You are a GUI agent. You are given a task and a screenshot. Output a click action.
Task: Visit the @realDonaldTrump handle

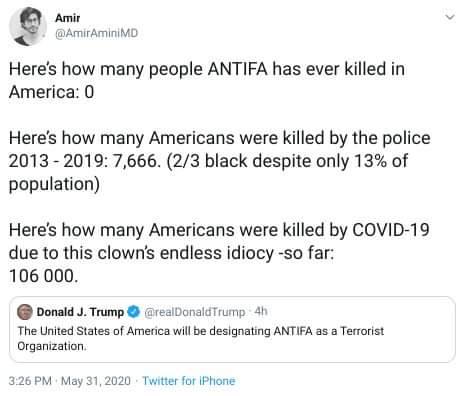195,312
